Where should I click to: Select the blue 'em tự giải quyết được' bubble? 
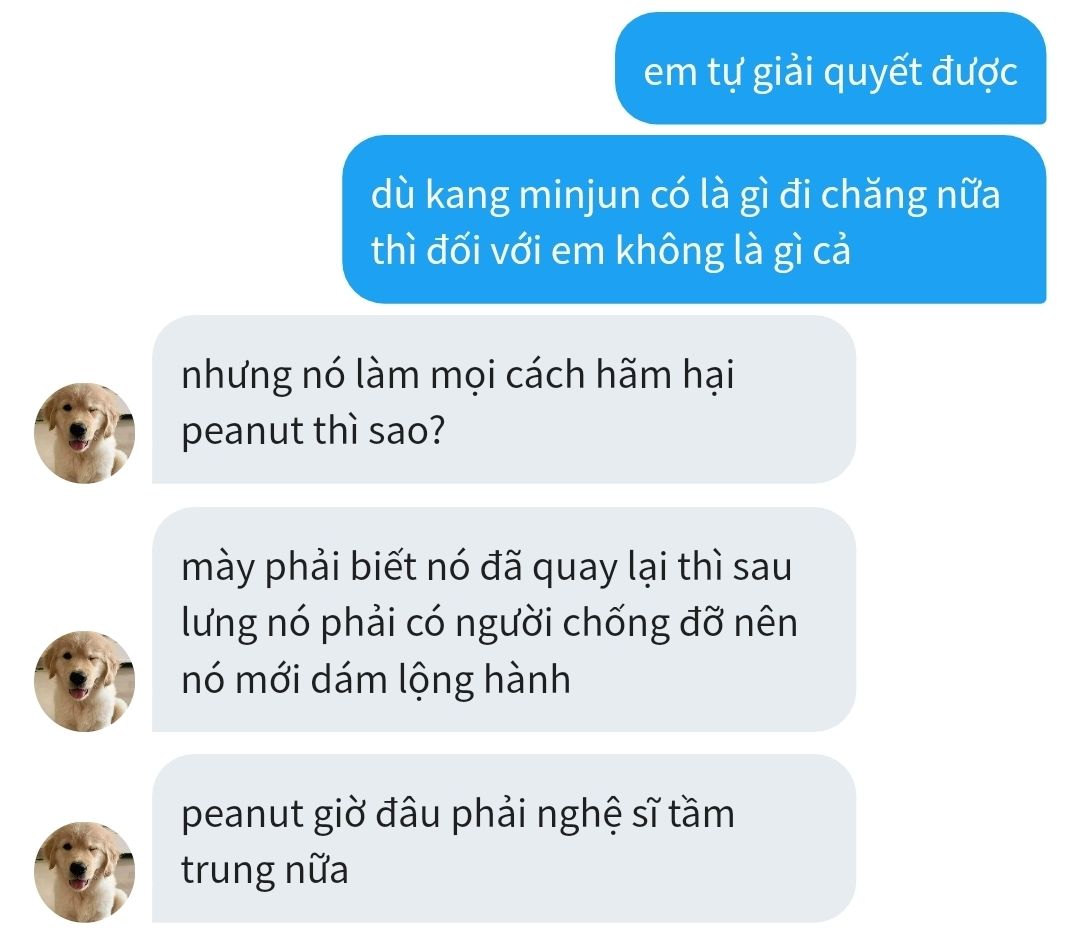coord(830,68)
